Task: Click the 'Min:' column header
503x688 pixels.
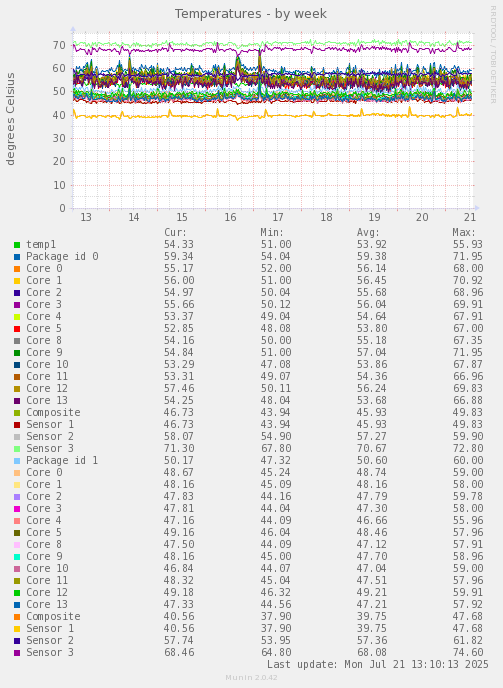Action: (272, 233)
